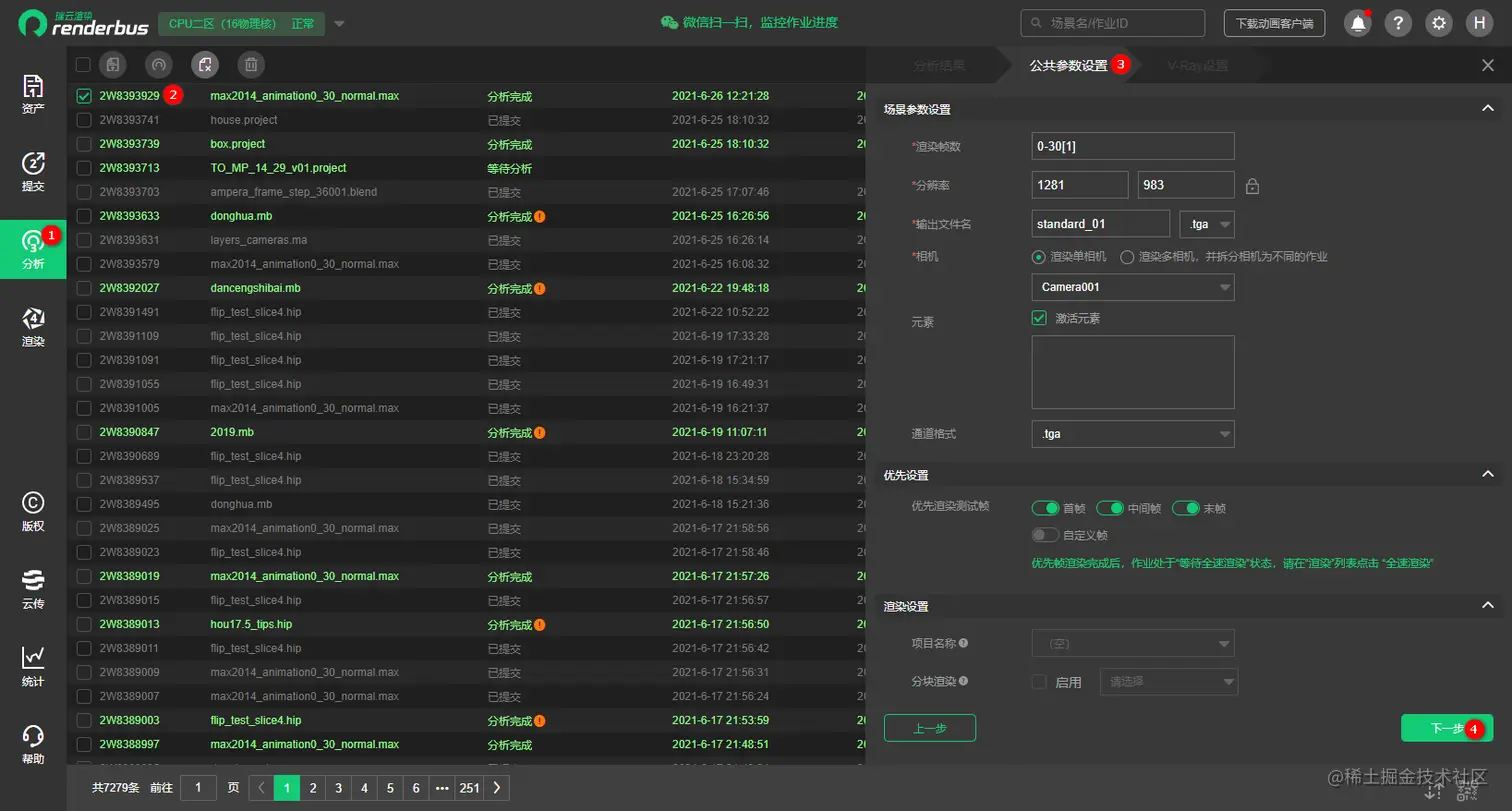1512x811 pixels.
Task: Click the submit job toolbar icon
Action: [113, 65]
